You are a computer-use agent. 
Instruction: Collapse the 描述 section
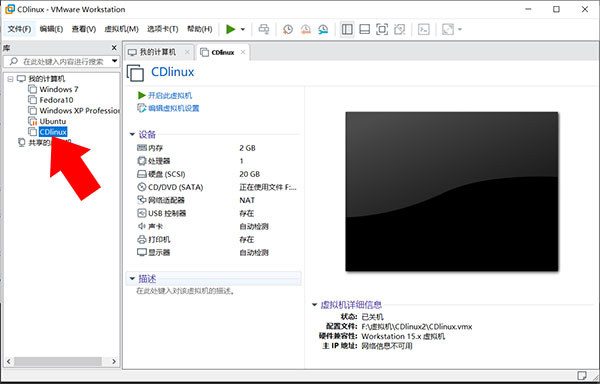(x=132, y=278)
